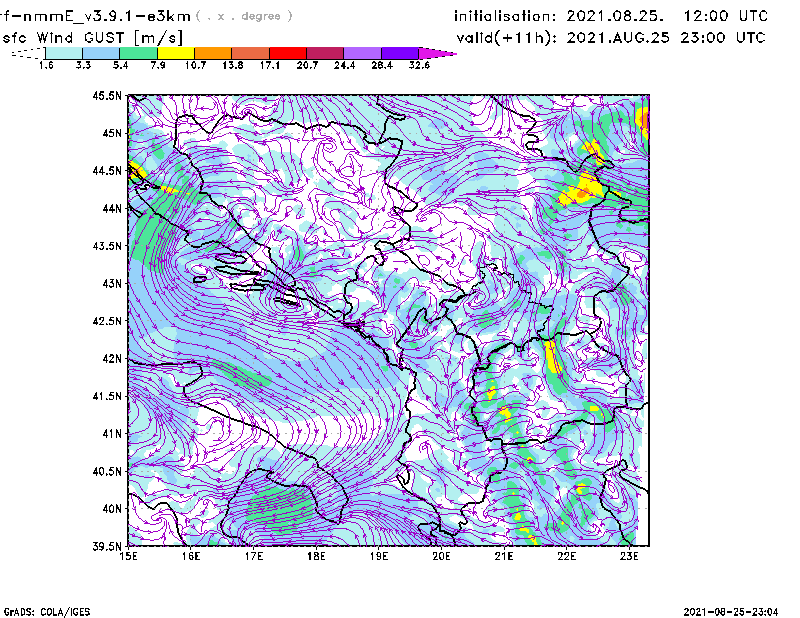Click the '24.4' colorbar value
800x618 pixels.
pyautogui.click(x=344, y=65)
